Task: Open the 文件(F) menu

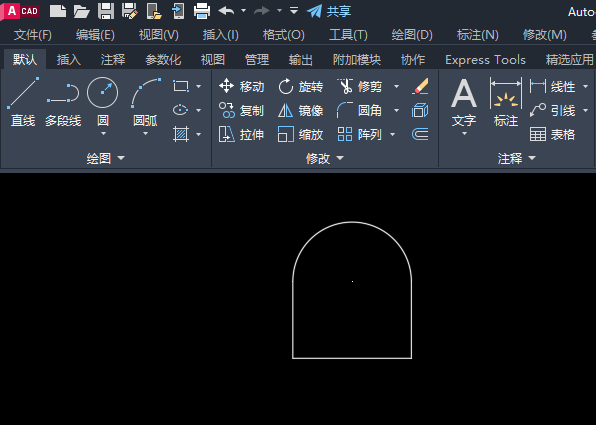Action: tap(33, 35)
